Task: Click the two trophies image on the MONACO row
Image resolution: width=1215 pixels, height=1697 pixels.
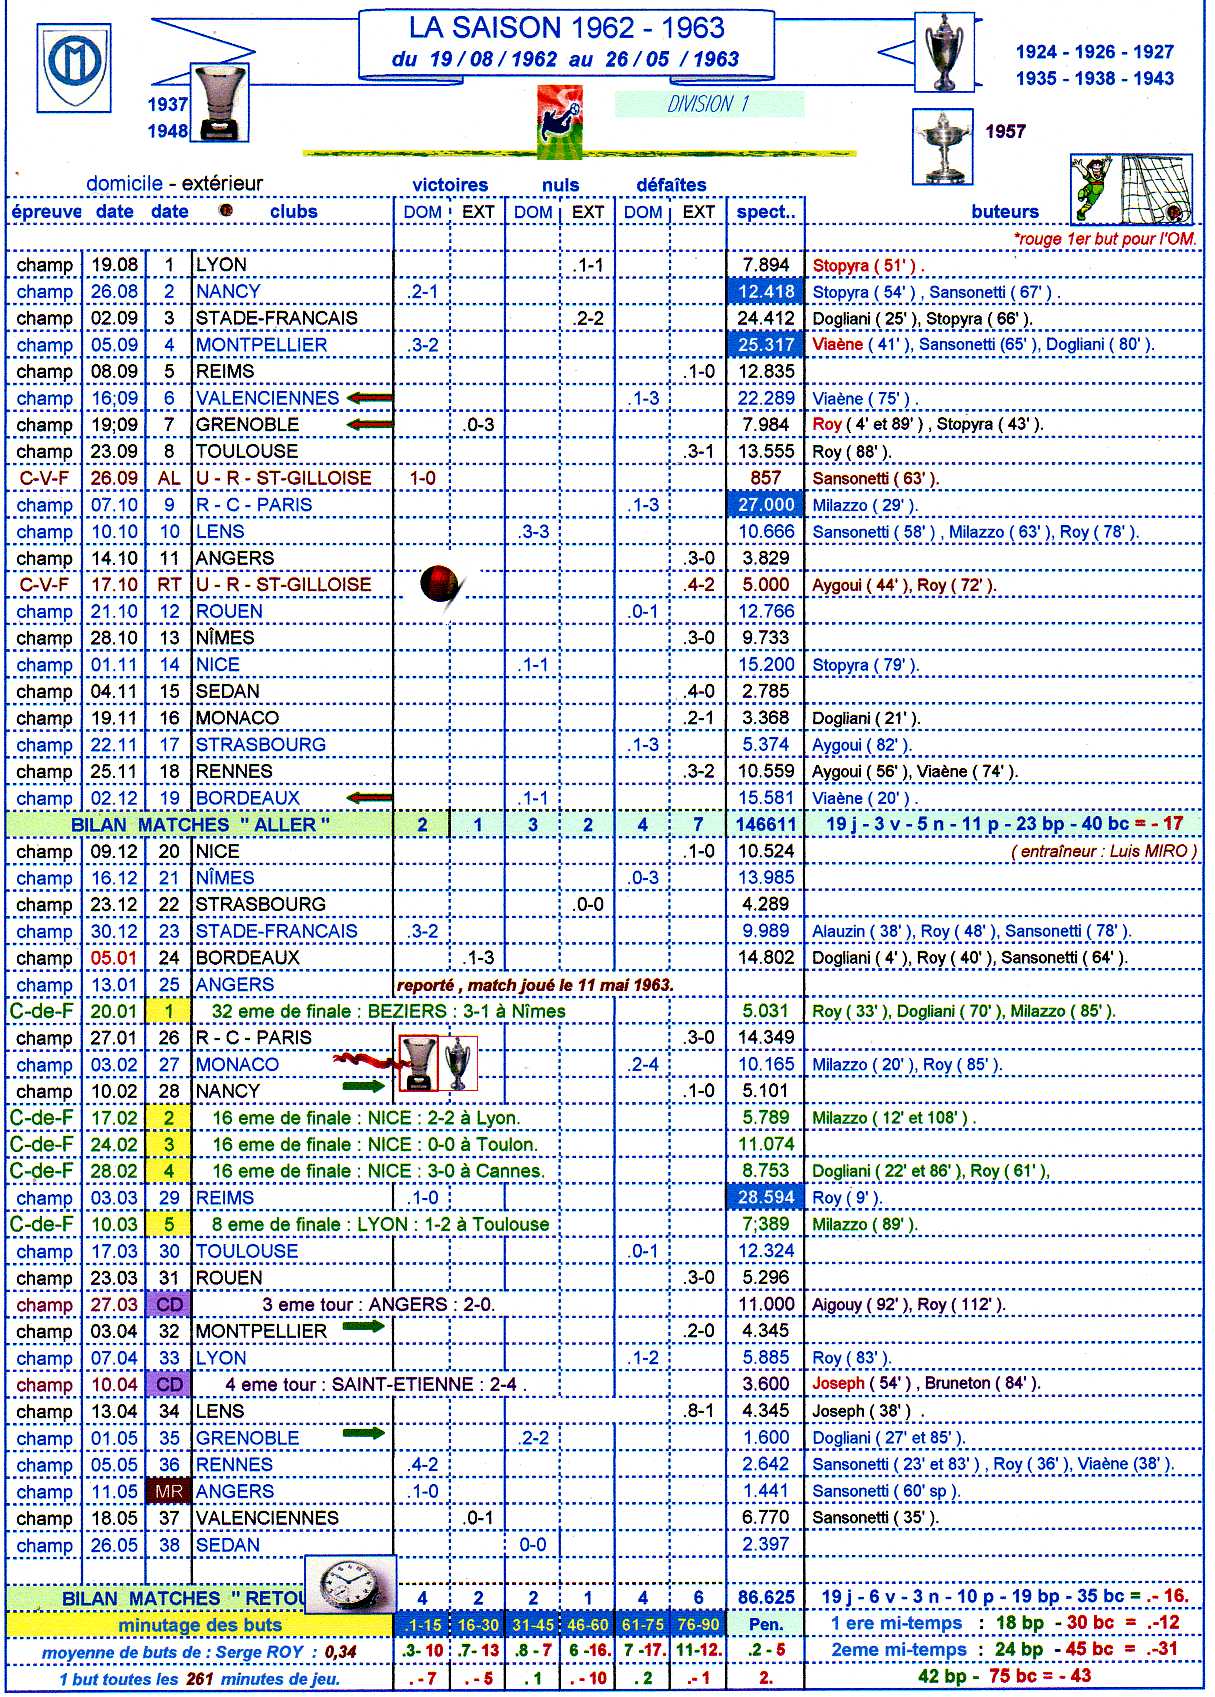Action: pos(438,1063)
